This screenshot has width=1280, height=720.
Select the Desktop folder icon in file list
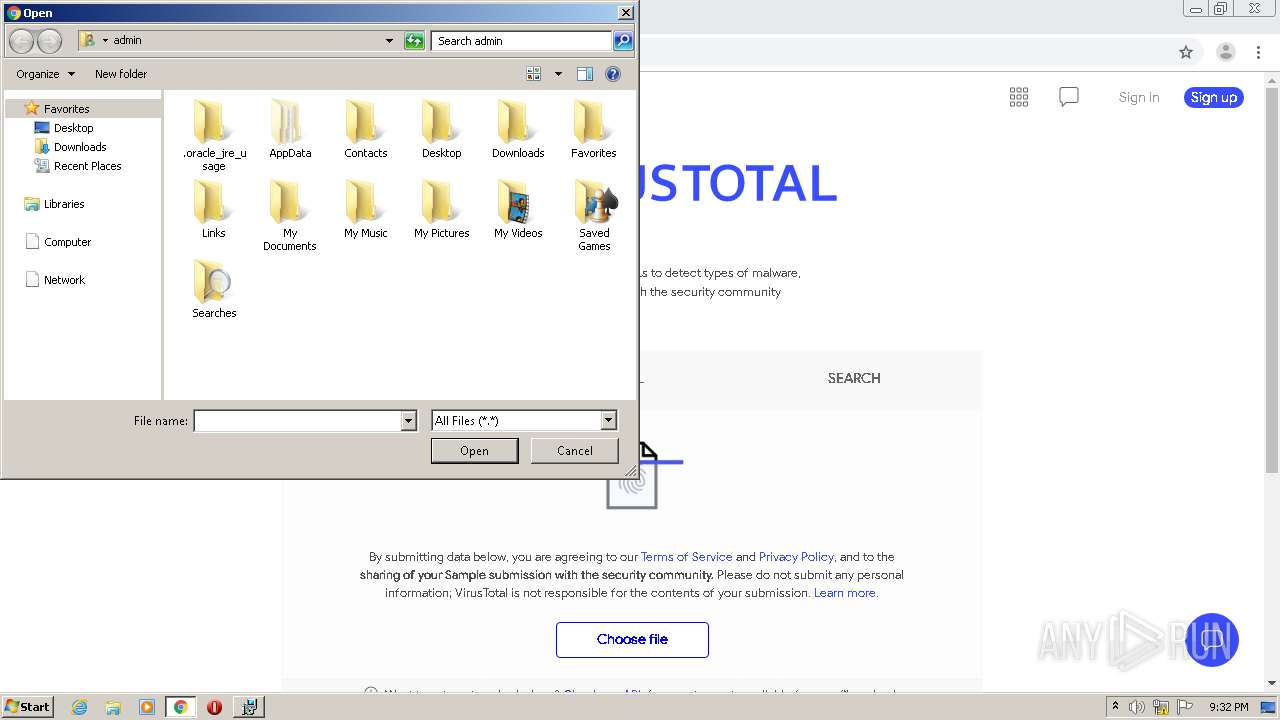[441, 130]
